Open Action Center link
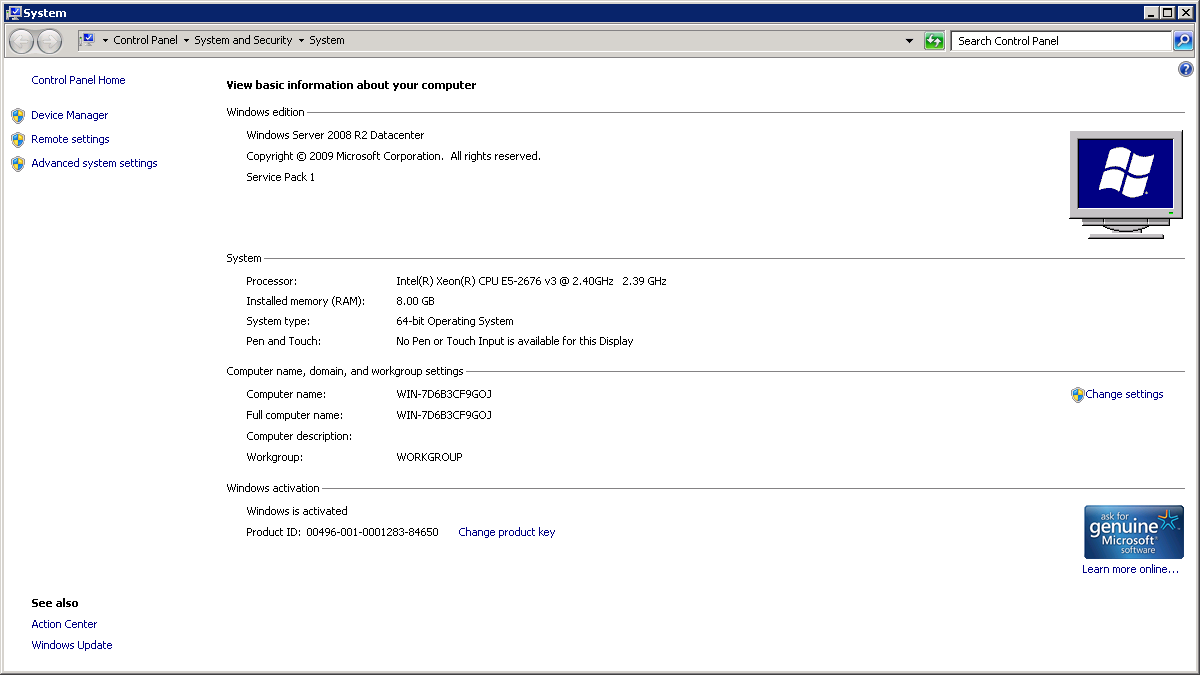Image resolution: width=1200 pixels, height=675 pixels. coord(64,624)
